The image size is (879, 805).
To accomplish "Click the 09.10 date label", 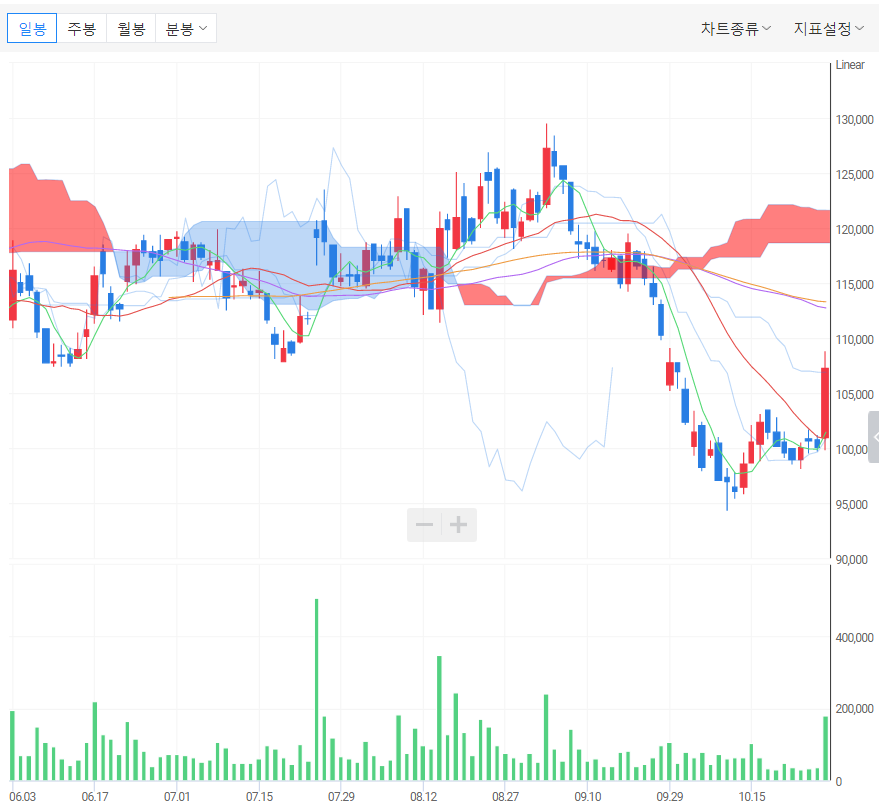I will [587, 796].
